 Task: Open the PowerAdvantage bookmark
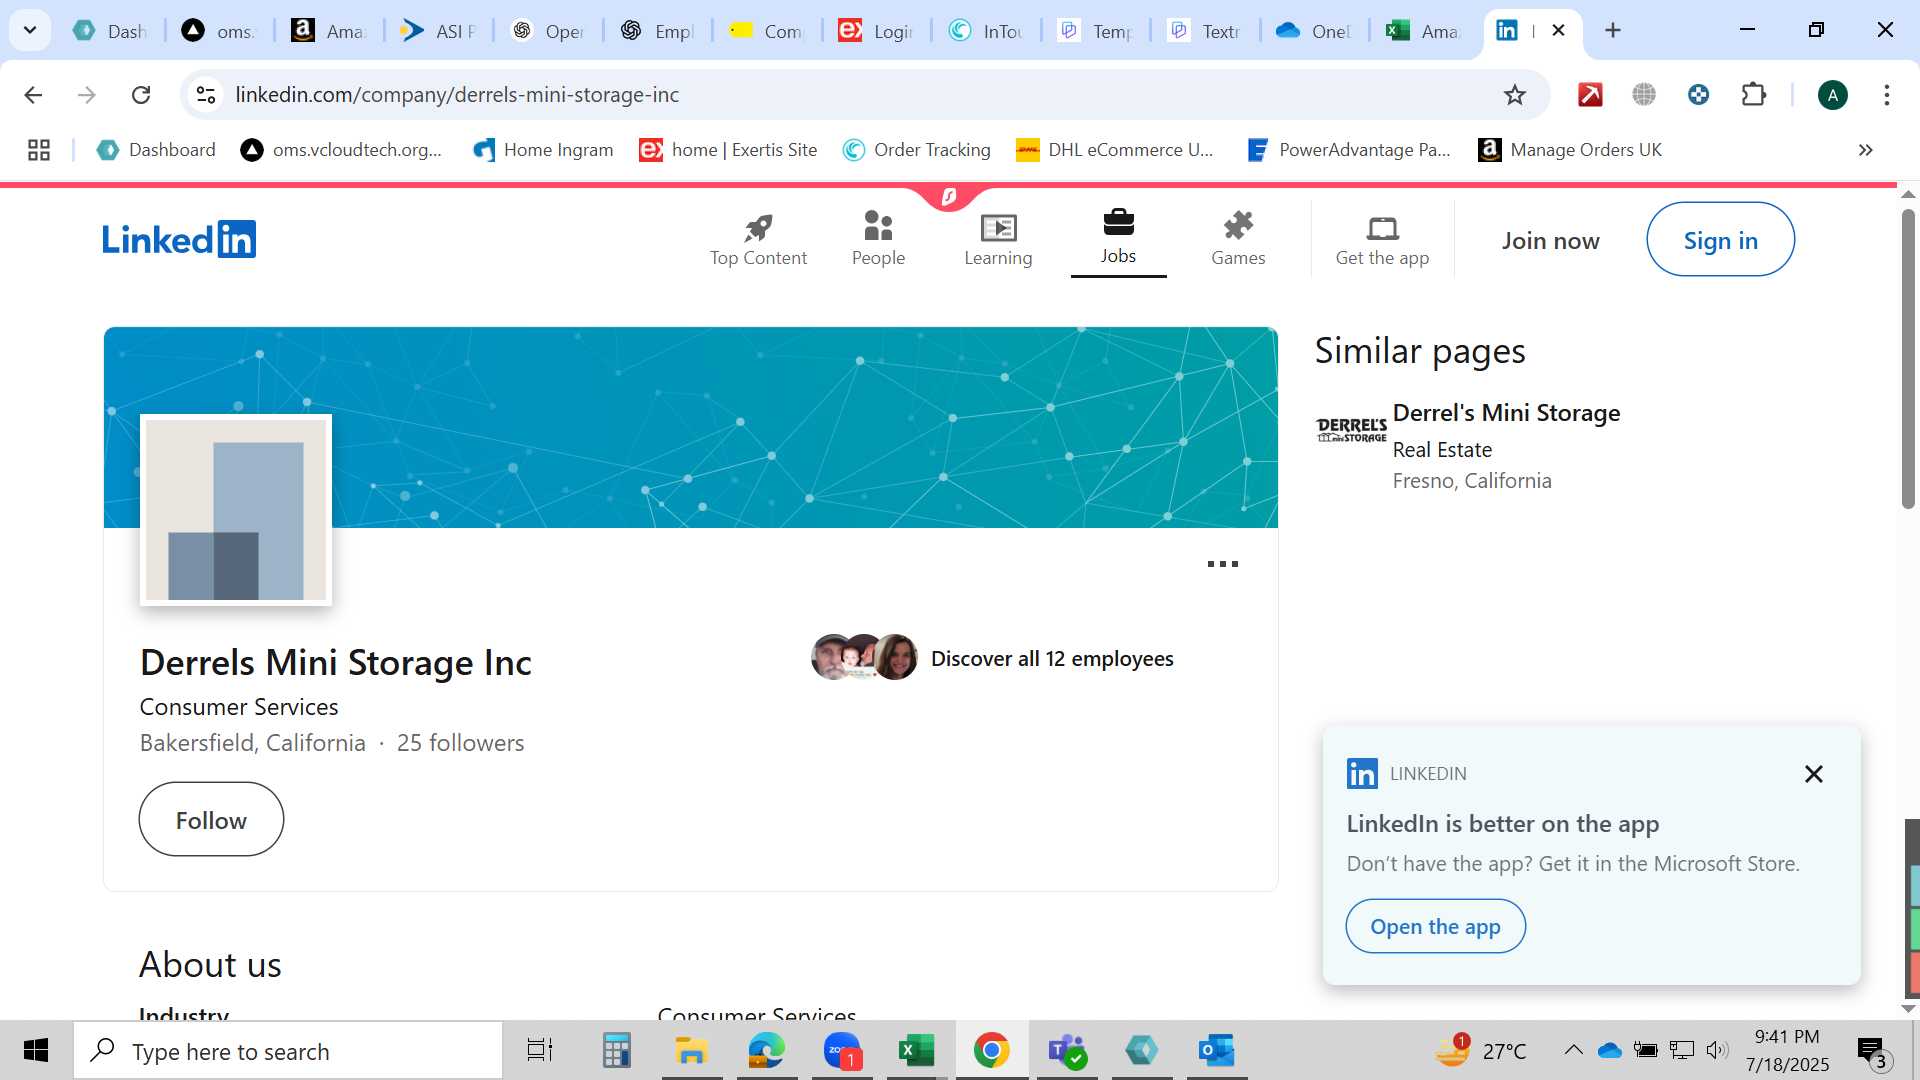tap(1348, 150)
